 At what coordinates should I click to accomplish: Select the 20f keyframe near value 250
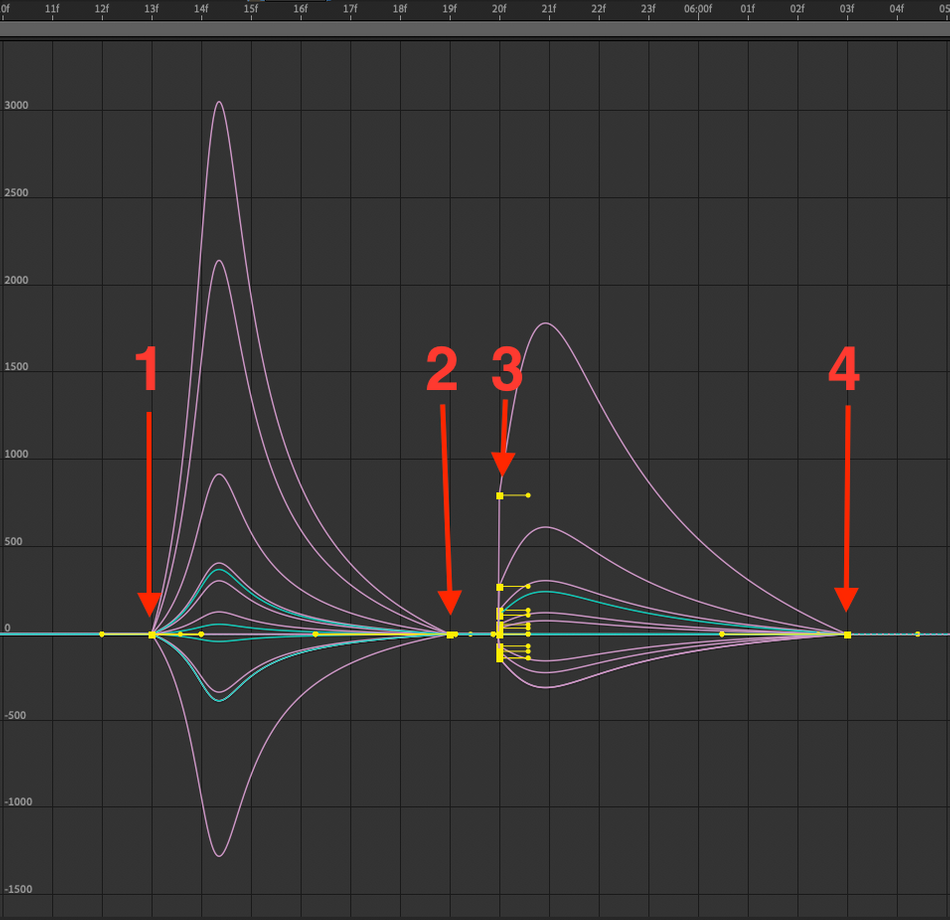(x=500, y=587)
